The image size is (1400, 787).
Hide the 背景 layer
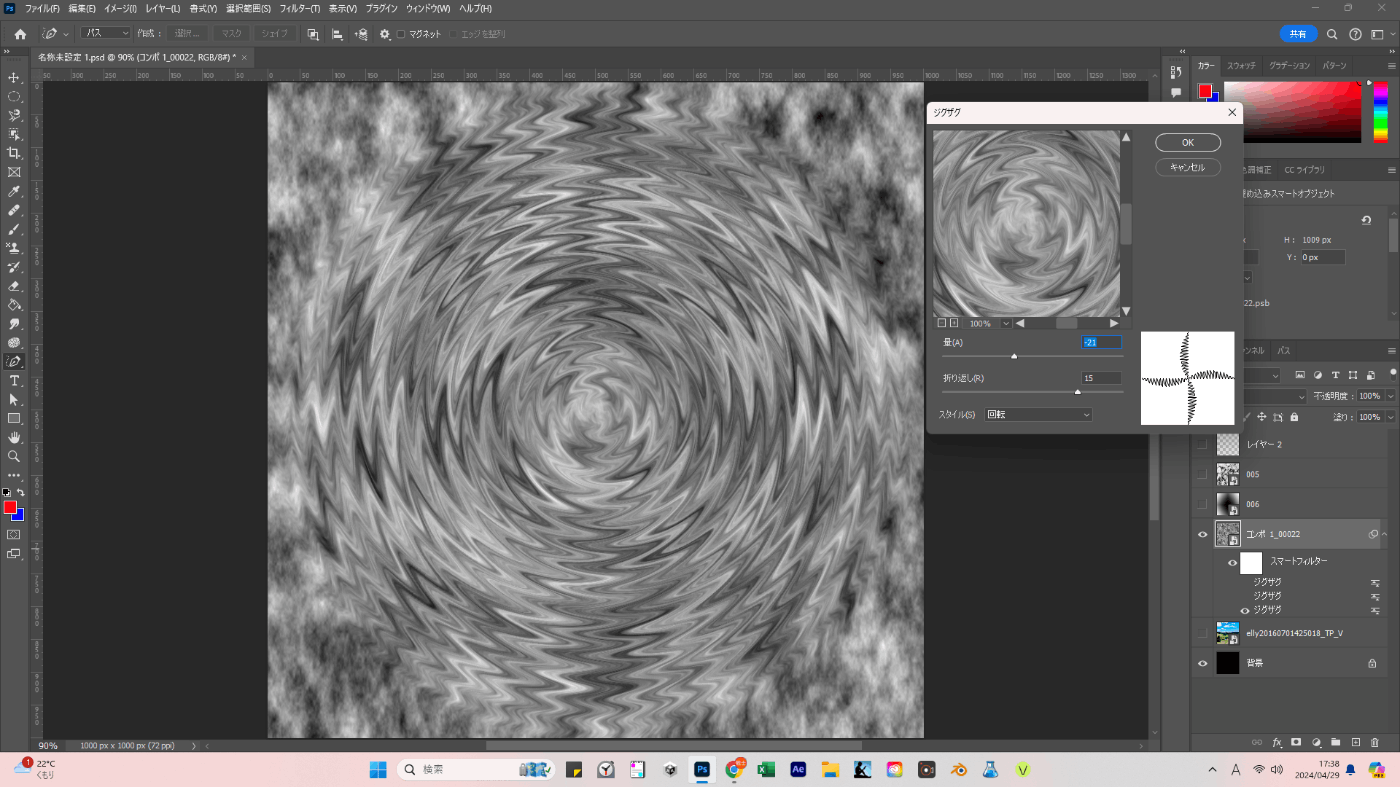pyautogui.click(x=1203, y=663)
